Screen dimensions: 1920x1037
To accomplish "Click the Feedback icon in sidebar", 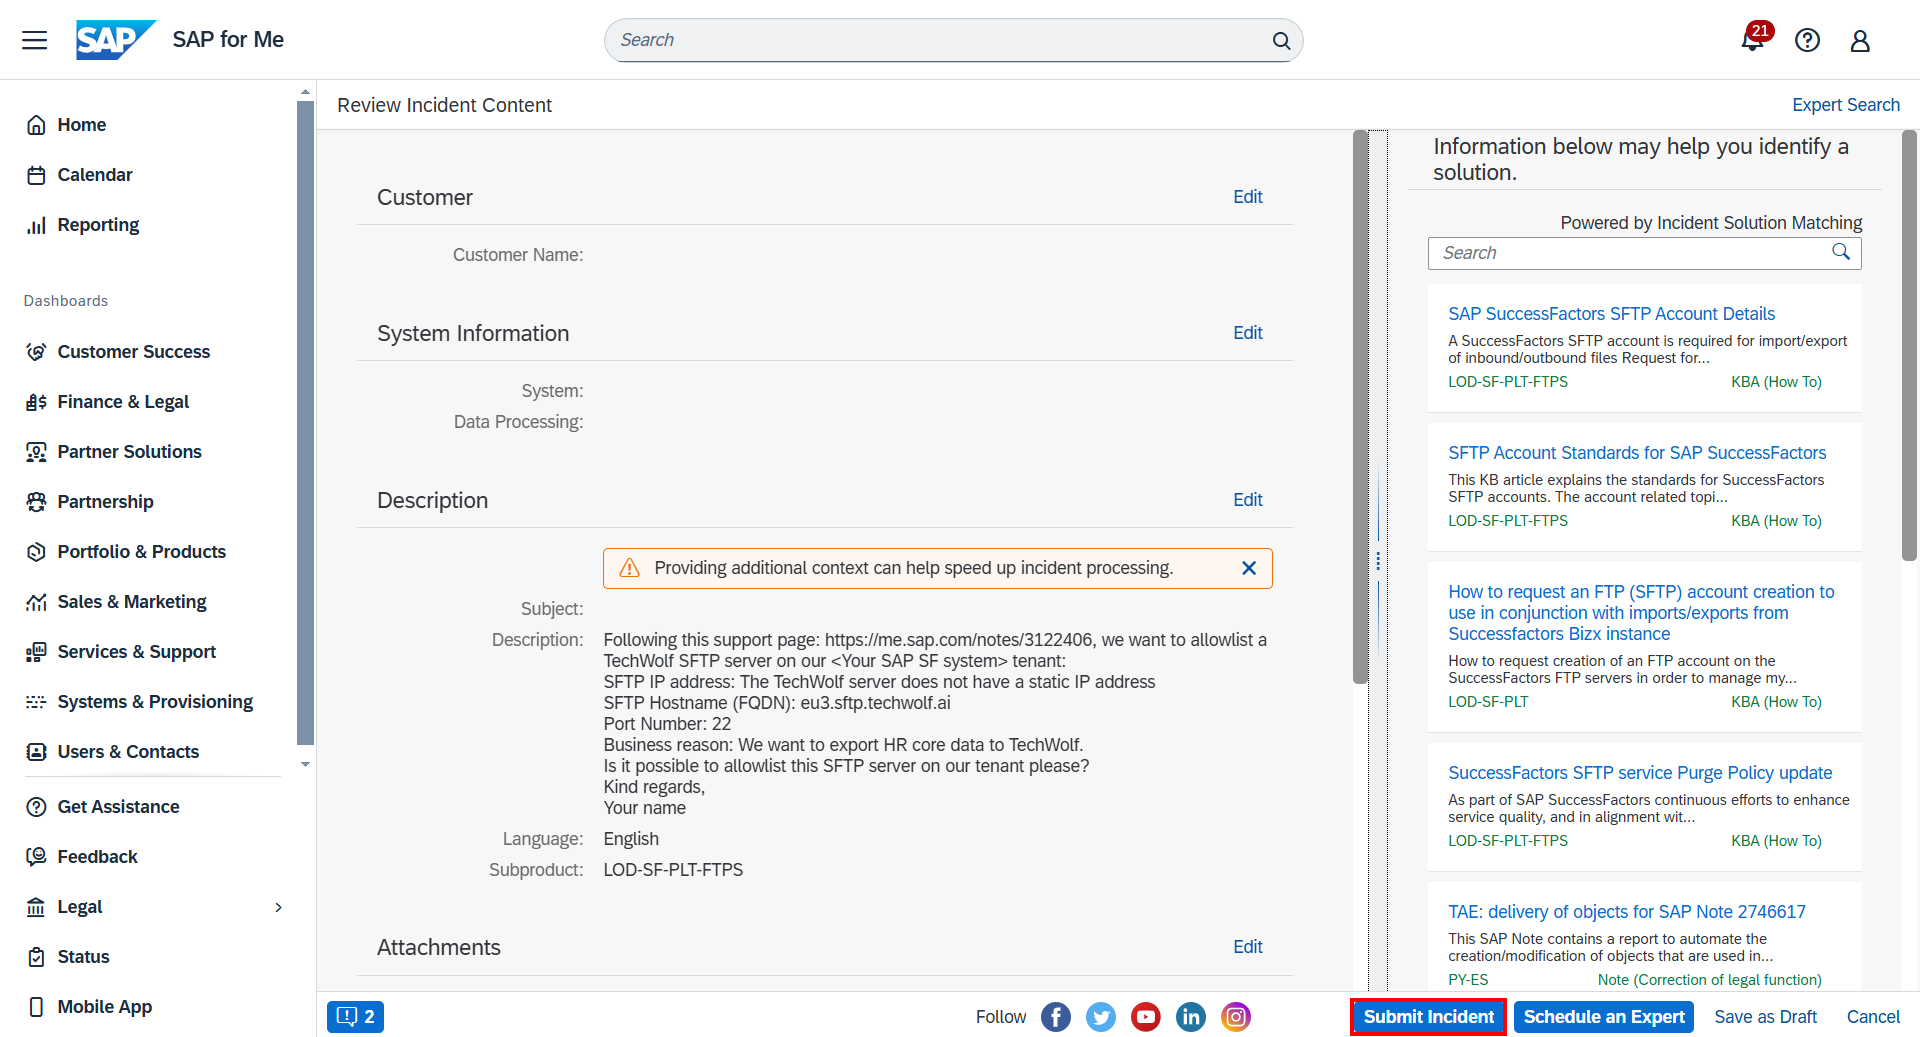I will [36, 857].
